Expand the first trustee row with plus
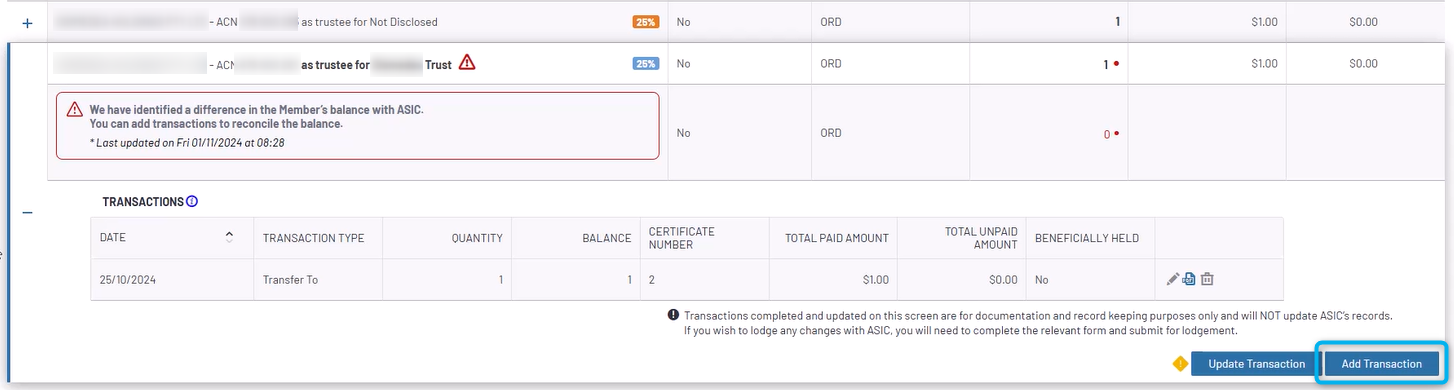The width and height of the screenshot is (1454, 390). click(27, 21)
